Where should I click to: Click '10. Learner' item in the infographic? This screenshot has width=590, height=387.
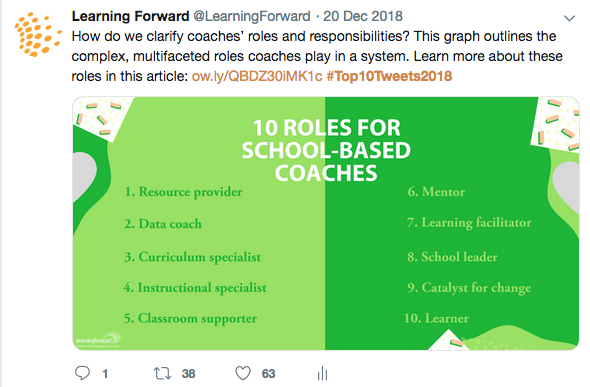click(436, 318)
